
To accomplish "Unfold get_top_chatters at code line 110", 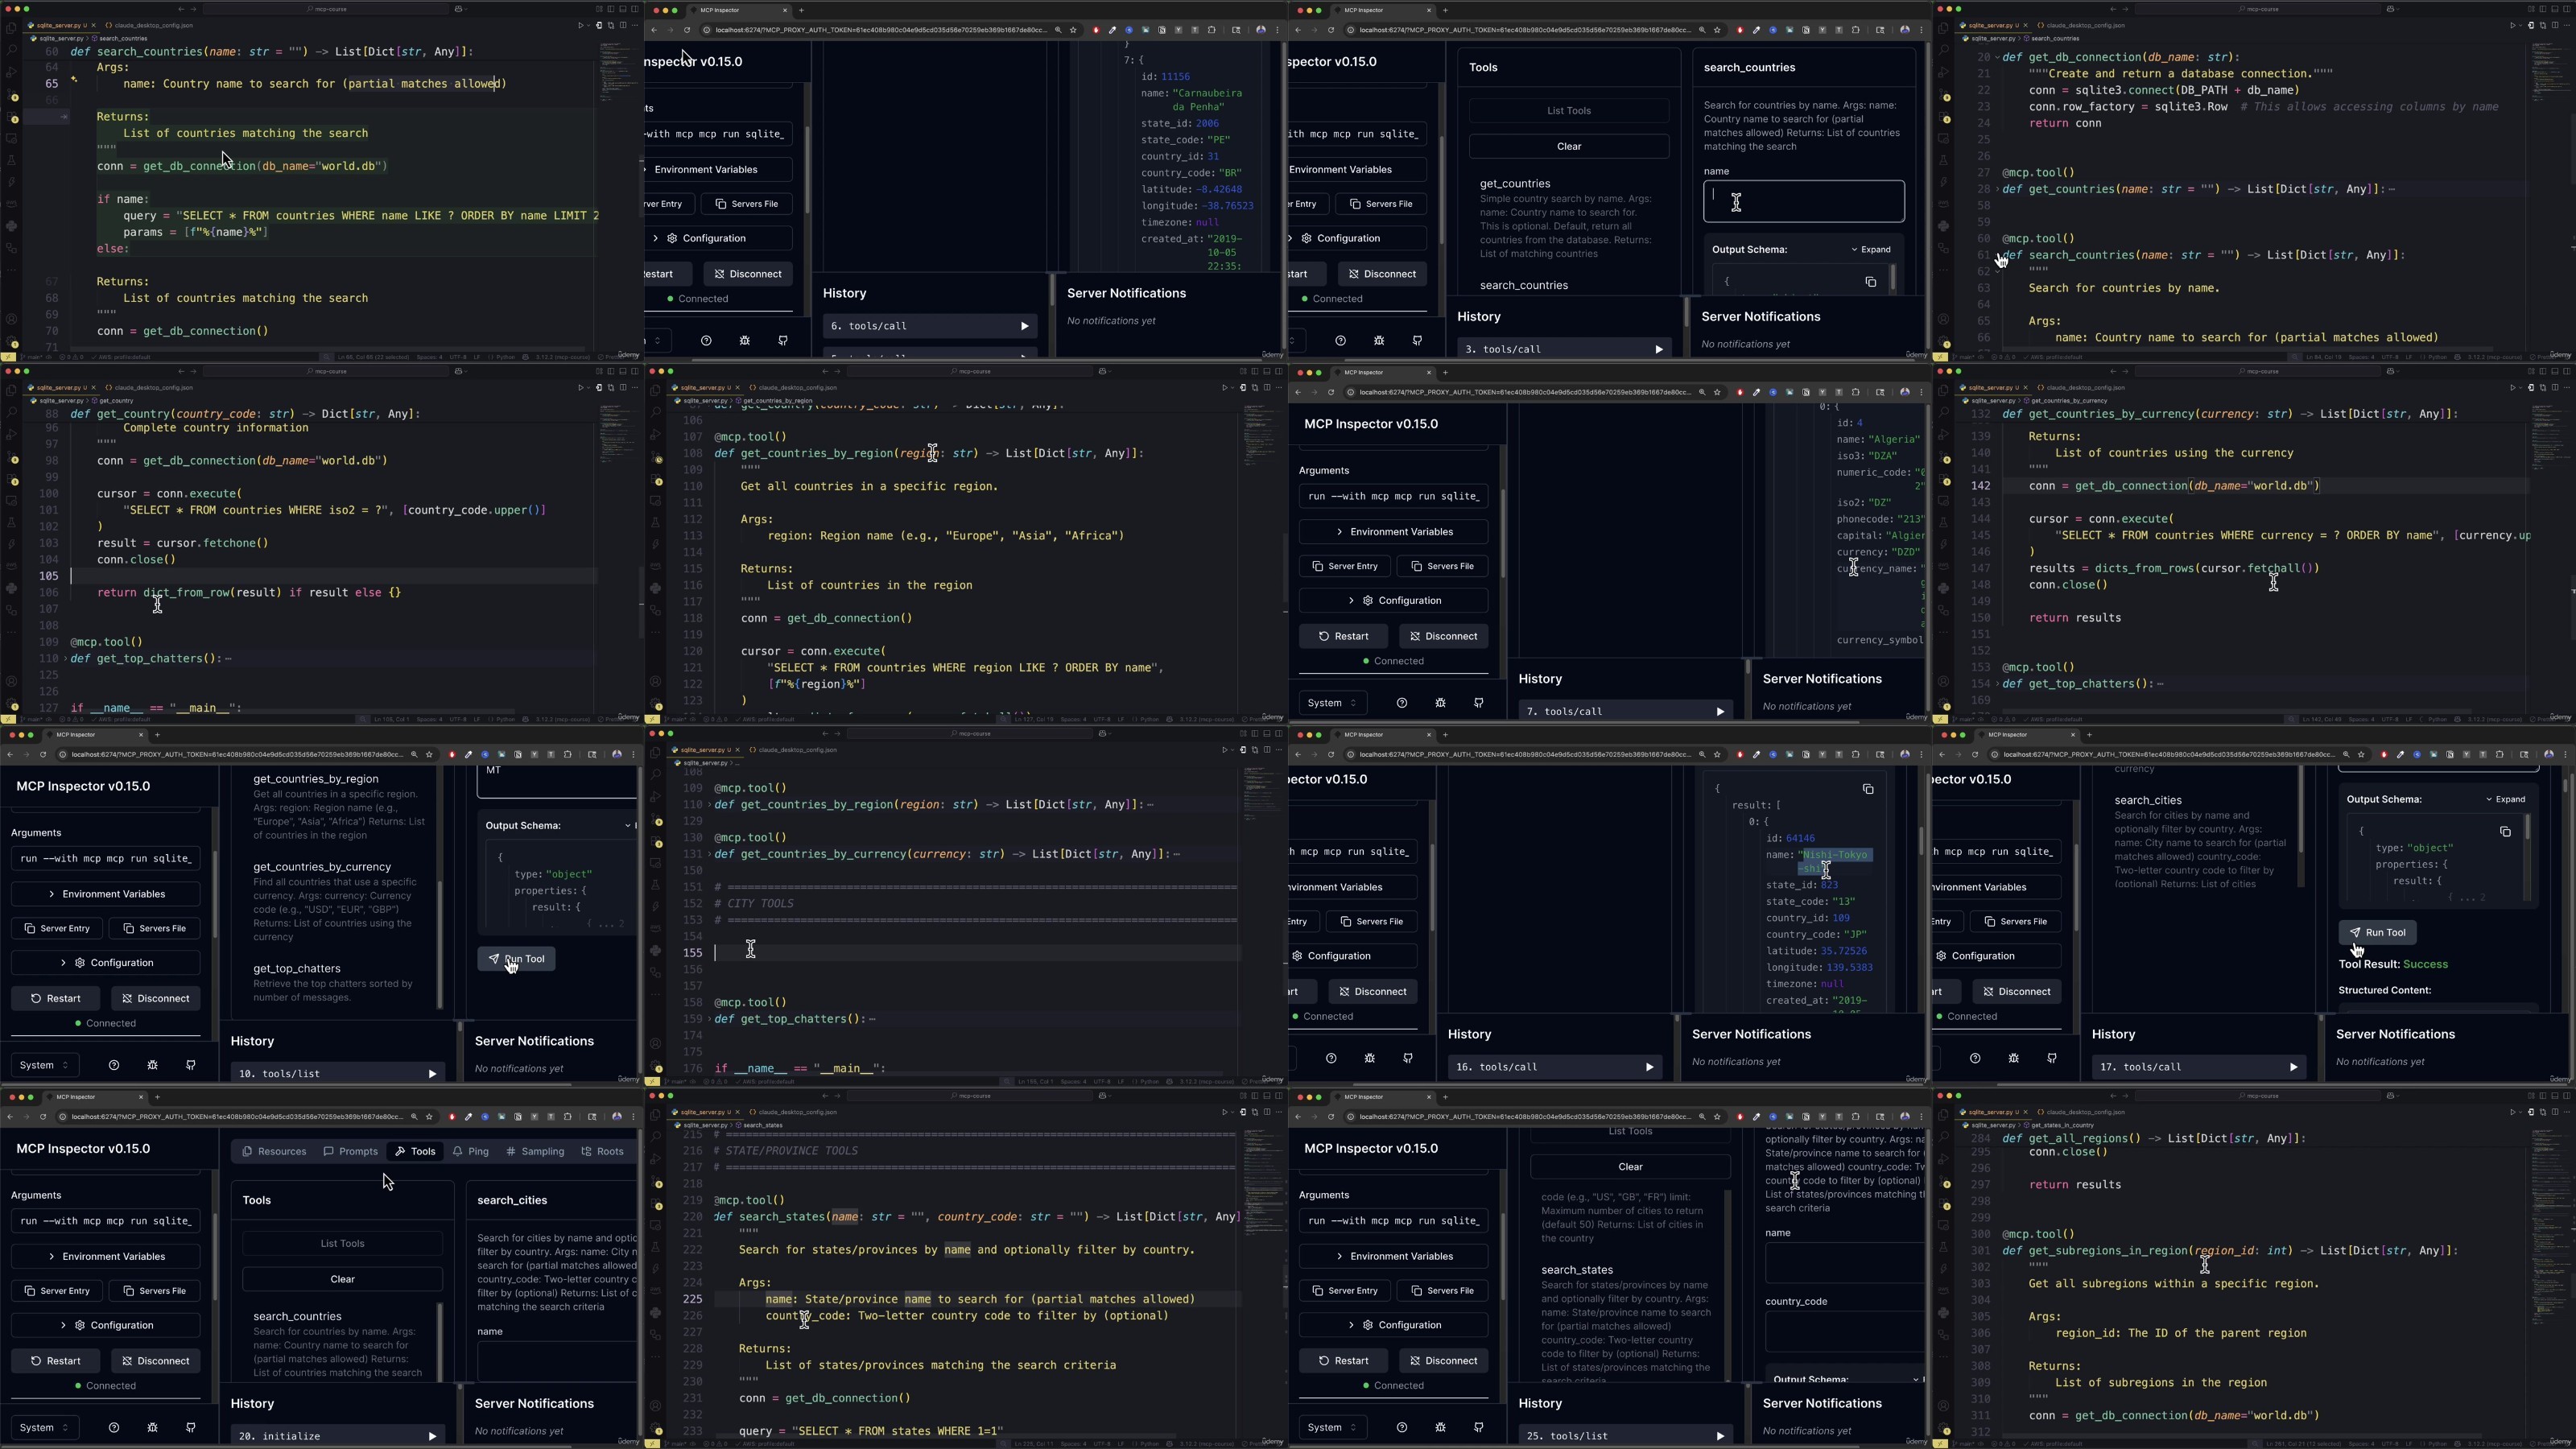I will [66, 659].
